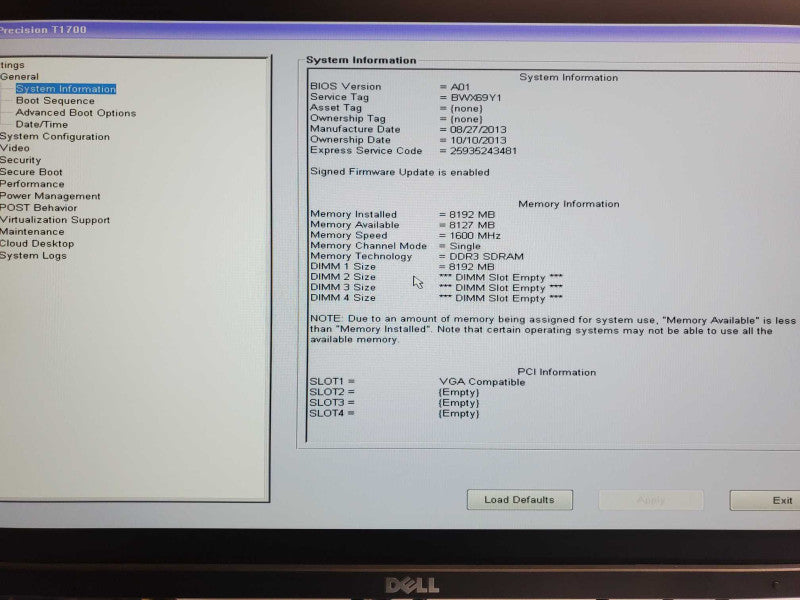
Task: Click the Service Tag value BWX69Y1
Action: coord(476,97)
